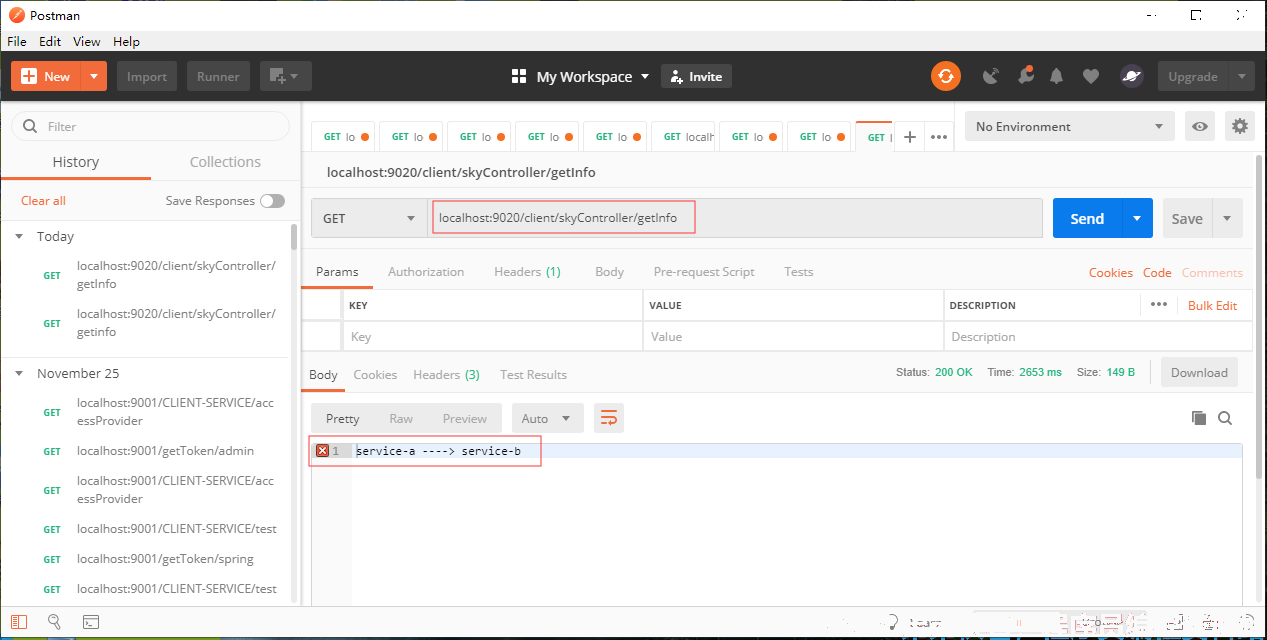The image size is (1267, 640).
Task: Toggle the wrap lines icon in response
Action: click(608, 418)
